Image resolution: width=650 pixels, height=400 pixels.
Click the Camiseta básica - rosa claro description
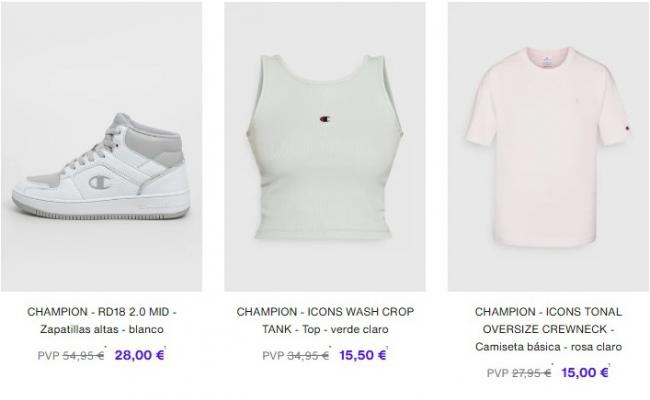pos(548,347)
